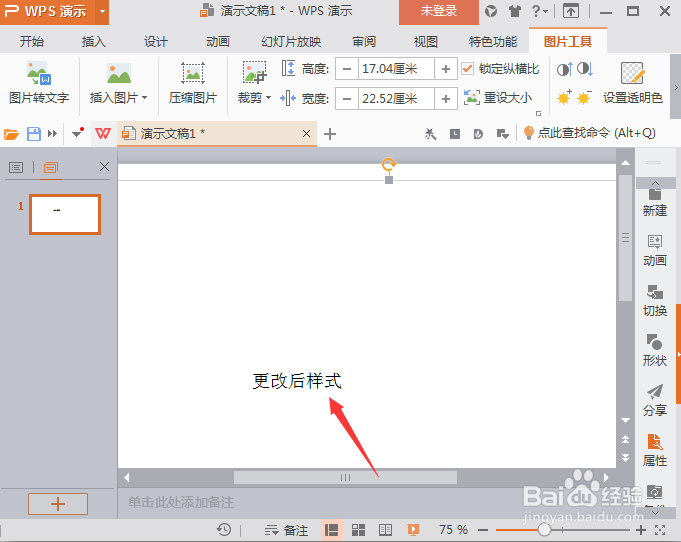Open the Transition (切换) side pane
Screen dimensions: 681x542
(655, 301)
